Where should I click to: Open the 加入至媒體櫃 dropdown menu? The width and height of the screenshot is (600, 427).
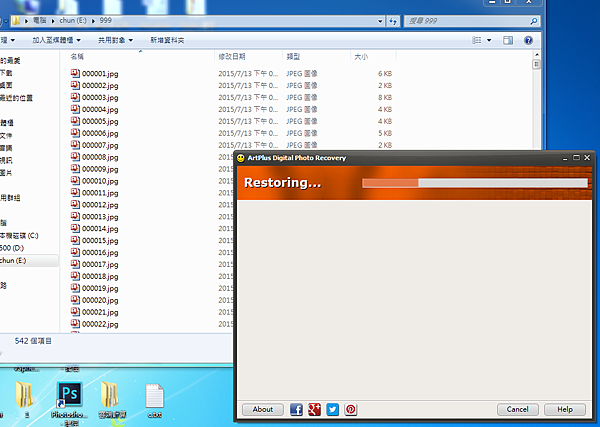coord(57,40)
